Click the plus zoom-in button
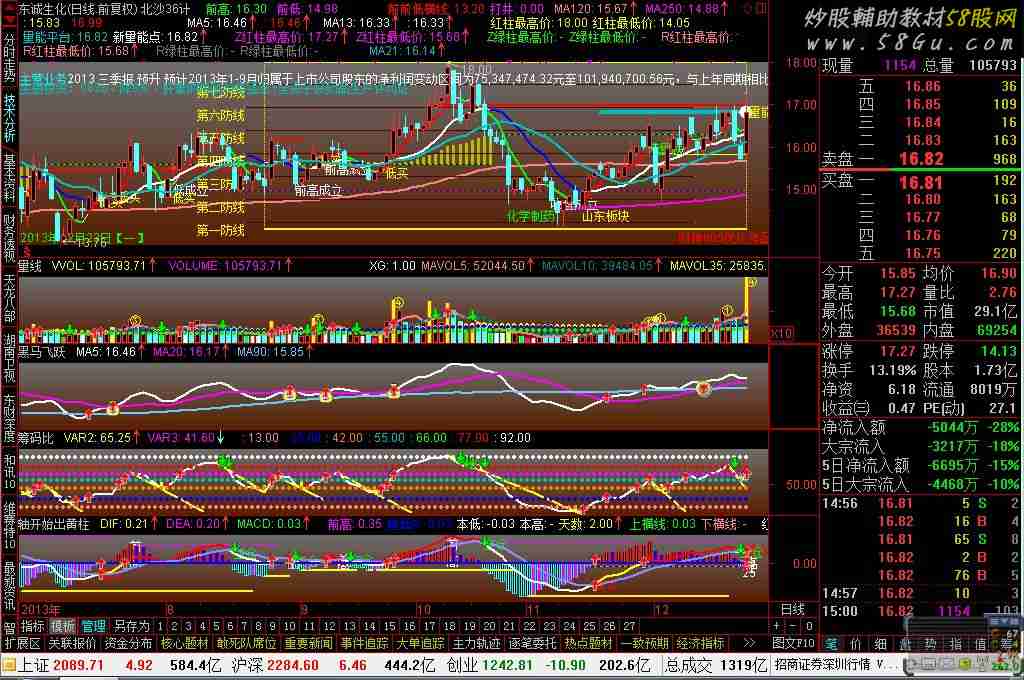Image resolution: width=1024 pixels, height=680 pixels. [777, 626]
